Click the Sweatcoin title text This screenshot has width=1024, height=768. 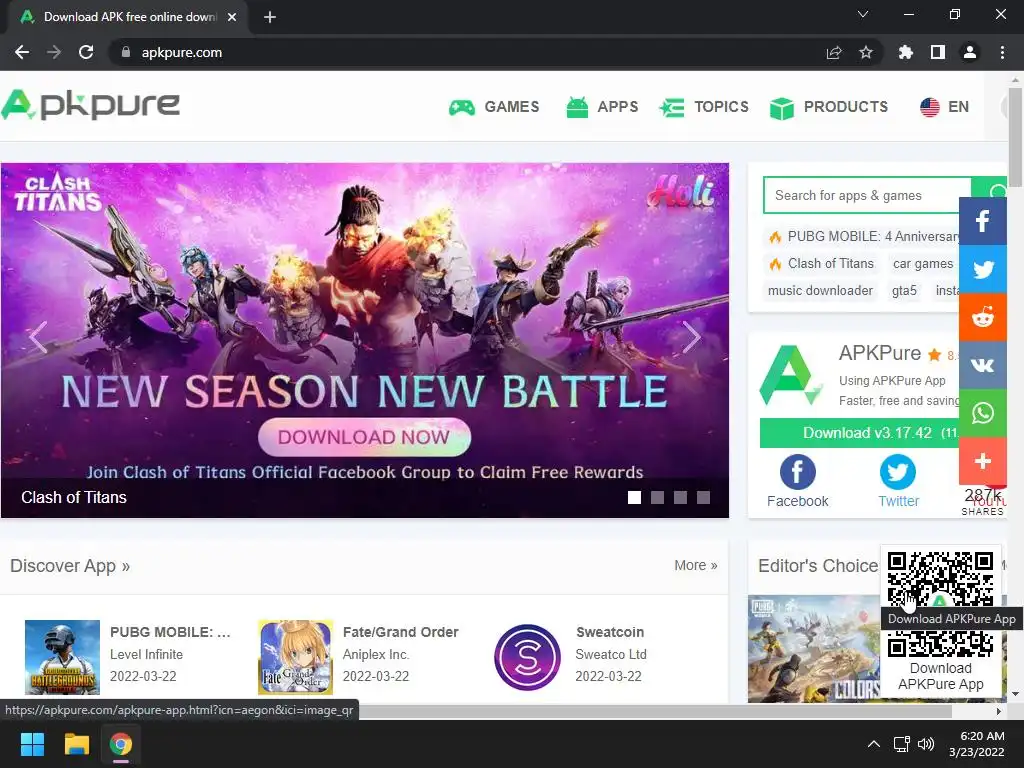[x=610, y=632]
